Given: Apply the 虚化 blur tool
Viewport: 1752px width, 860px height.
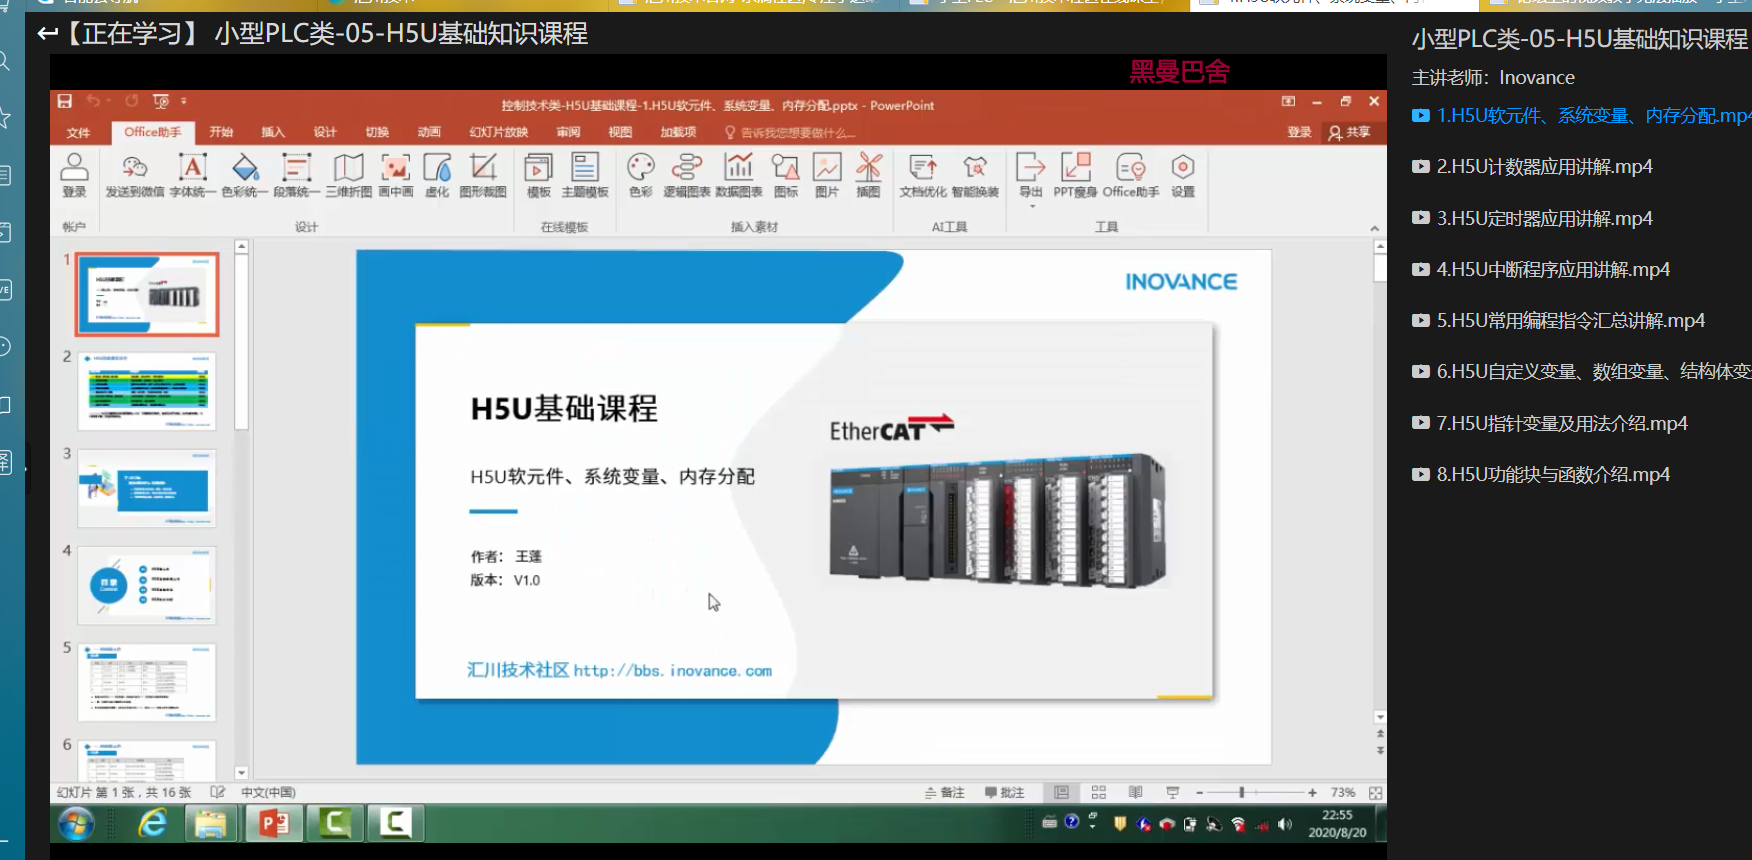Looking at the screenshot, I should coord(437,175).
